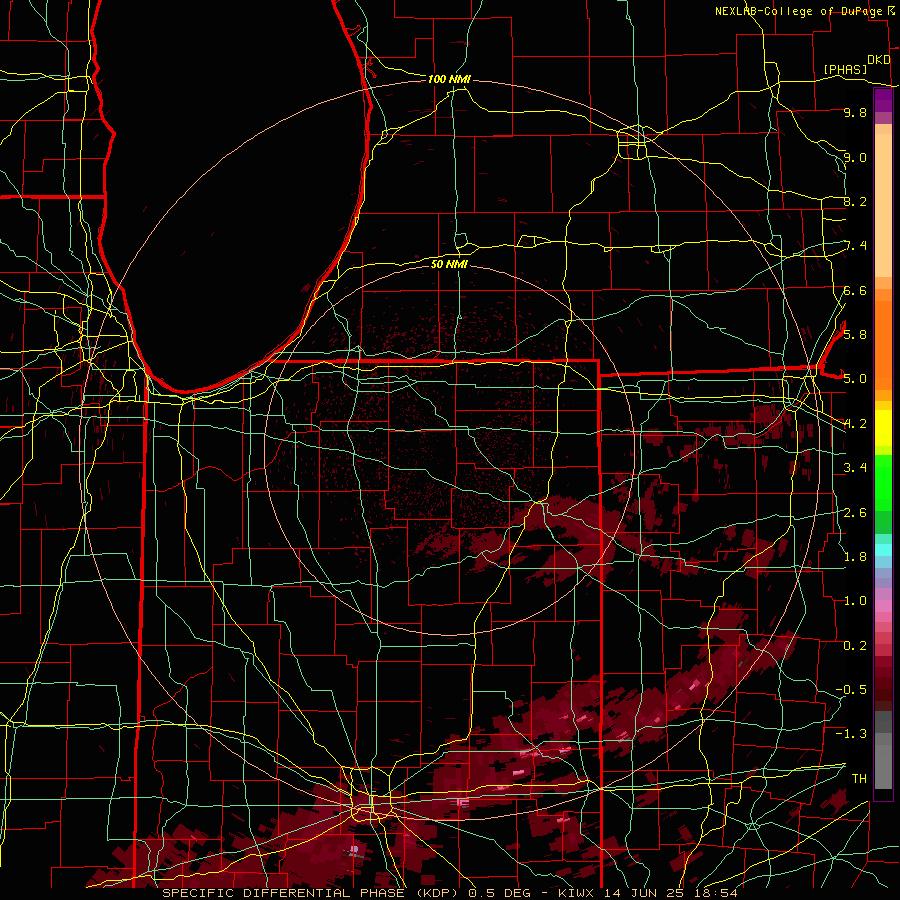Click the 100 NMI range ring label

pos(449,79)
